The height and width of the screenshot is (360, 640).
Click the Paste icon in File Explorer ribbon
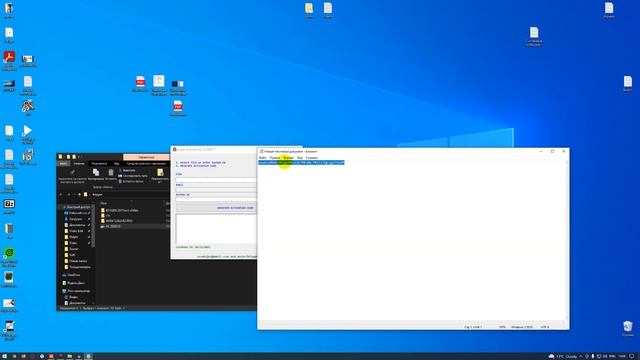(111, 173)
